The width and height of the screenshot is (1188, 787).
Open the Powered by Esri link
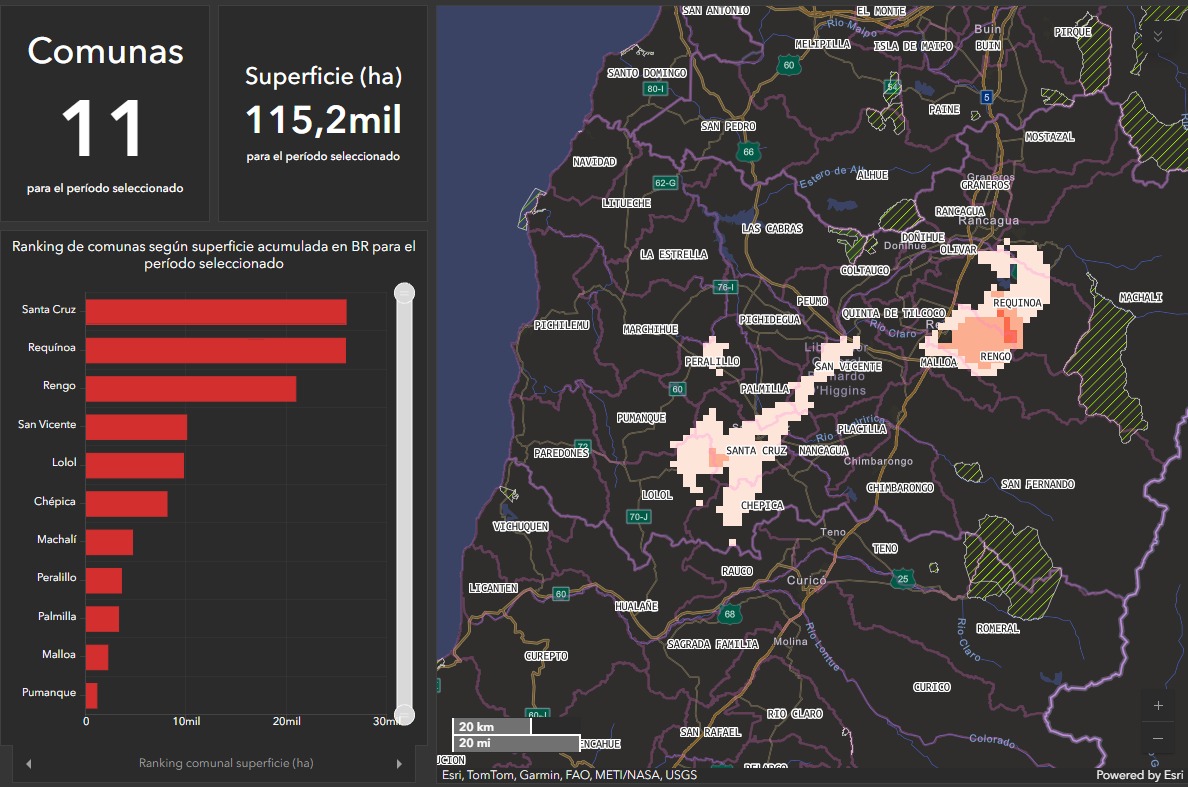(1139, 775)
